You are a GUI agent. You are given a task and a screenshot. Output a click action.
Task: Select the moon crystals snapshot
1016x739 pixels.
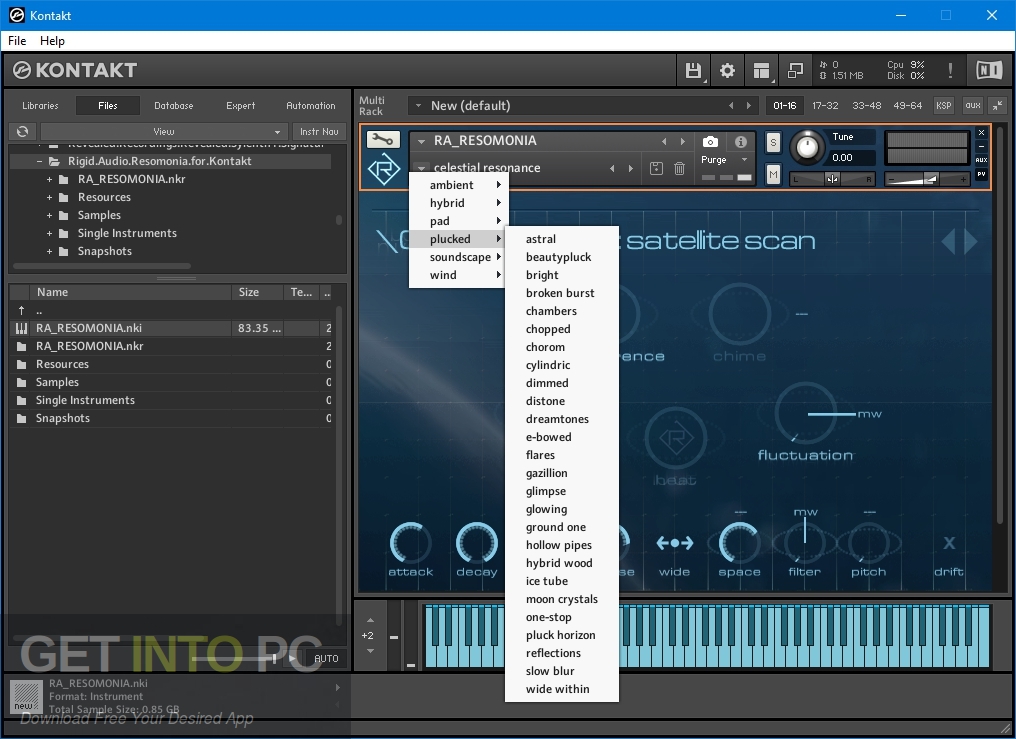pos(562,599)
